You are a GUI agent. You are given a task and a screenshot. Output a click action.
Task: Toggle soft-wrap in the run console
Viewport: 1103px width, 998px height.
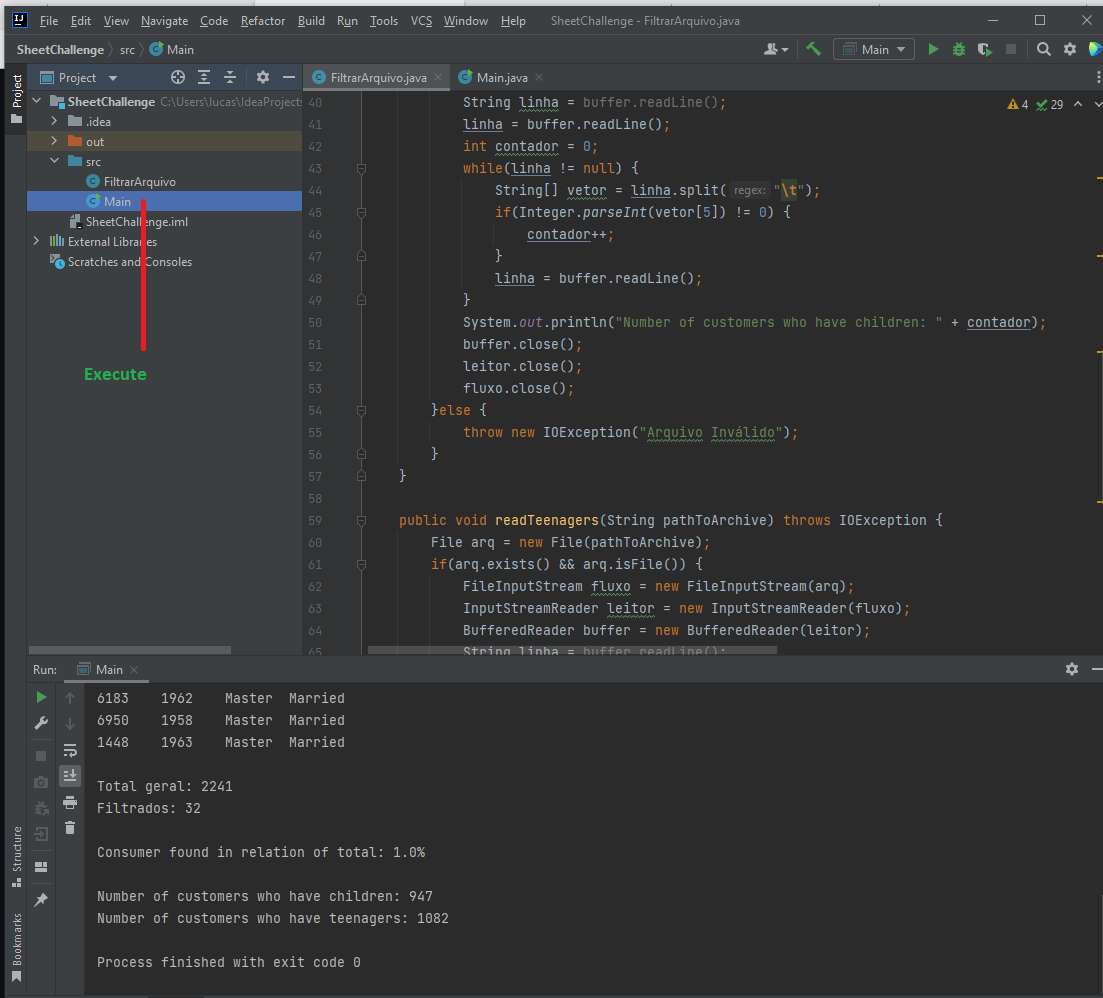(x=69, y=750)
